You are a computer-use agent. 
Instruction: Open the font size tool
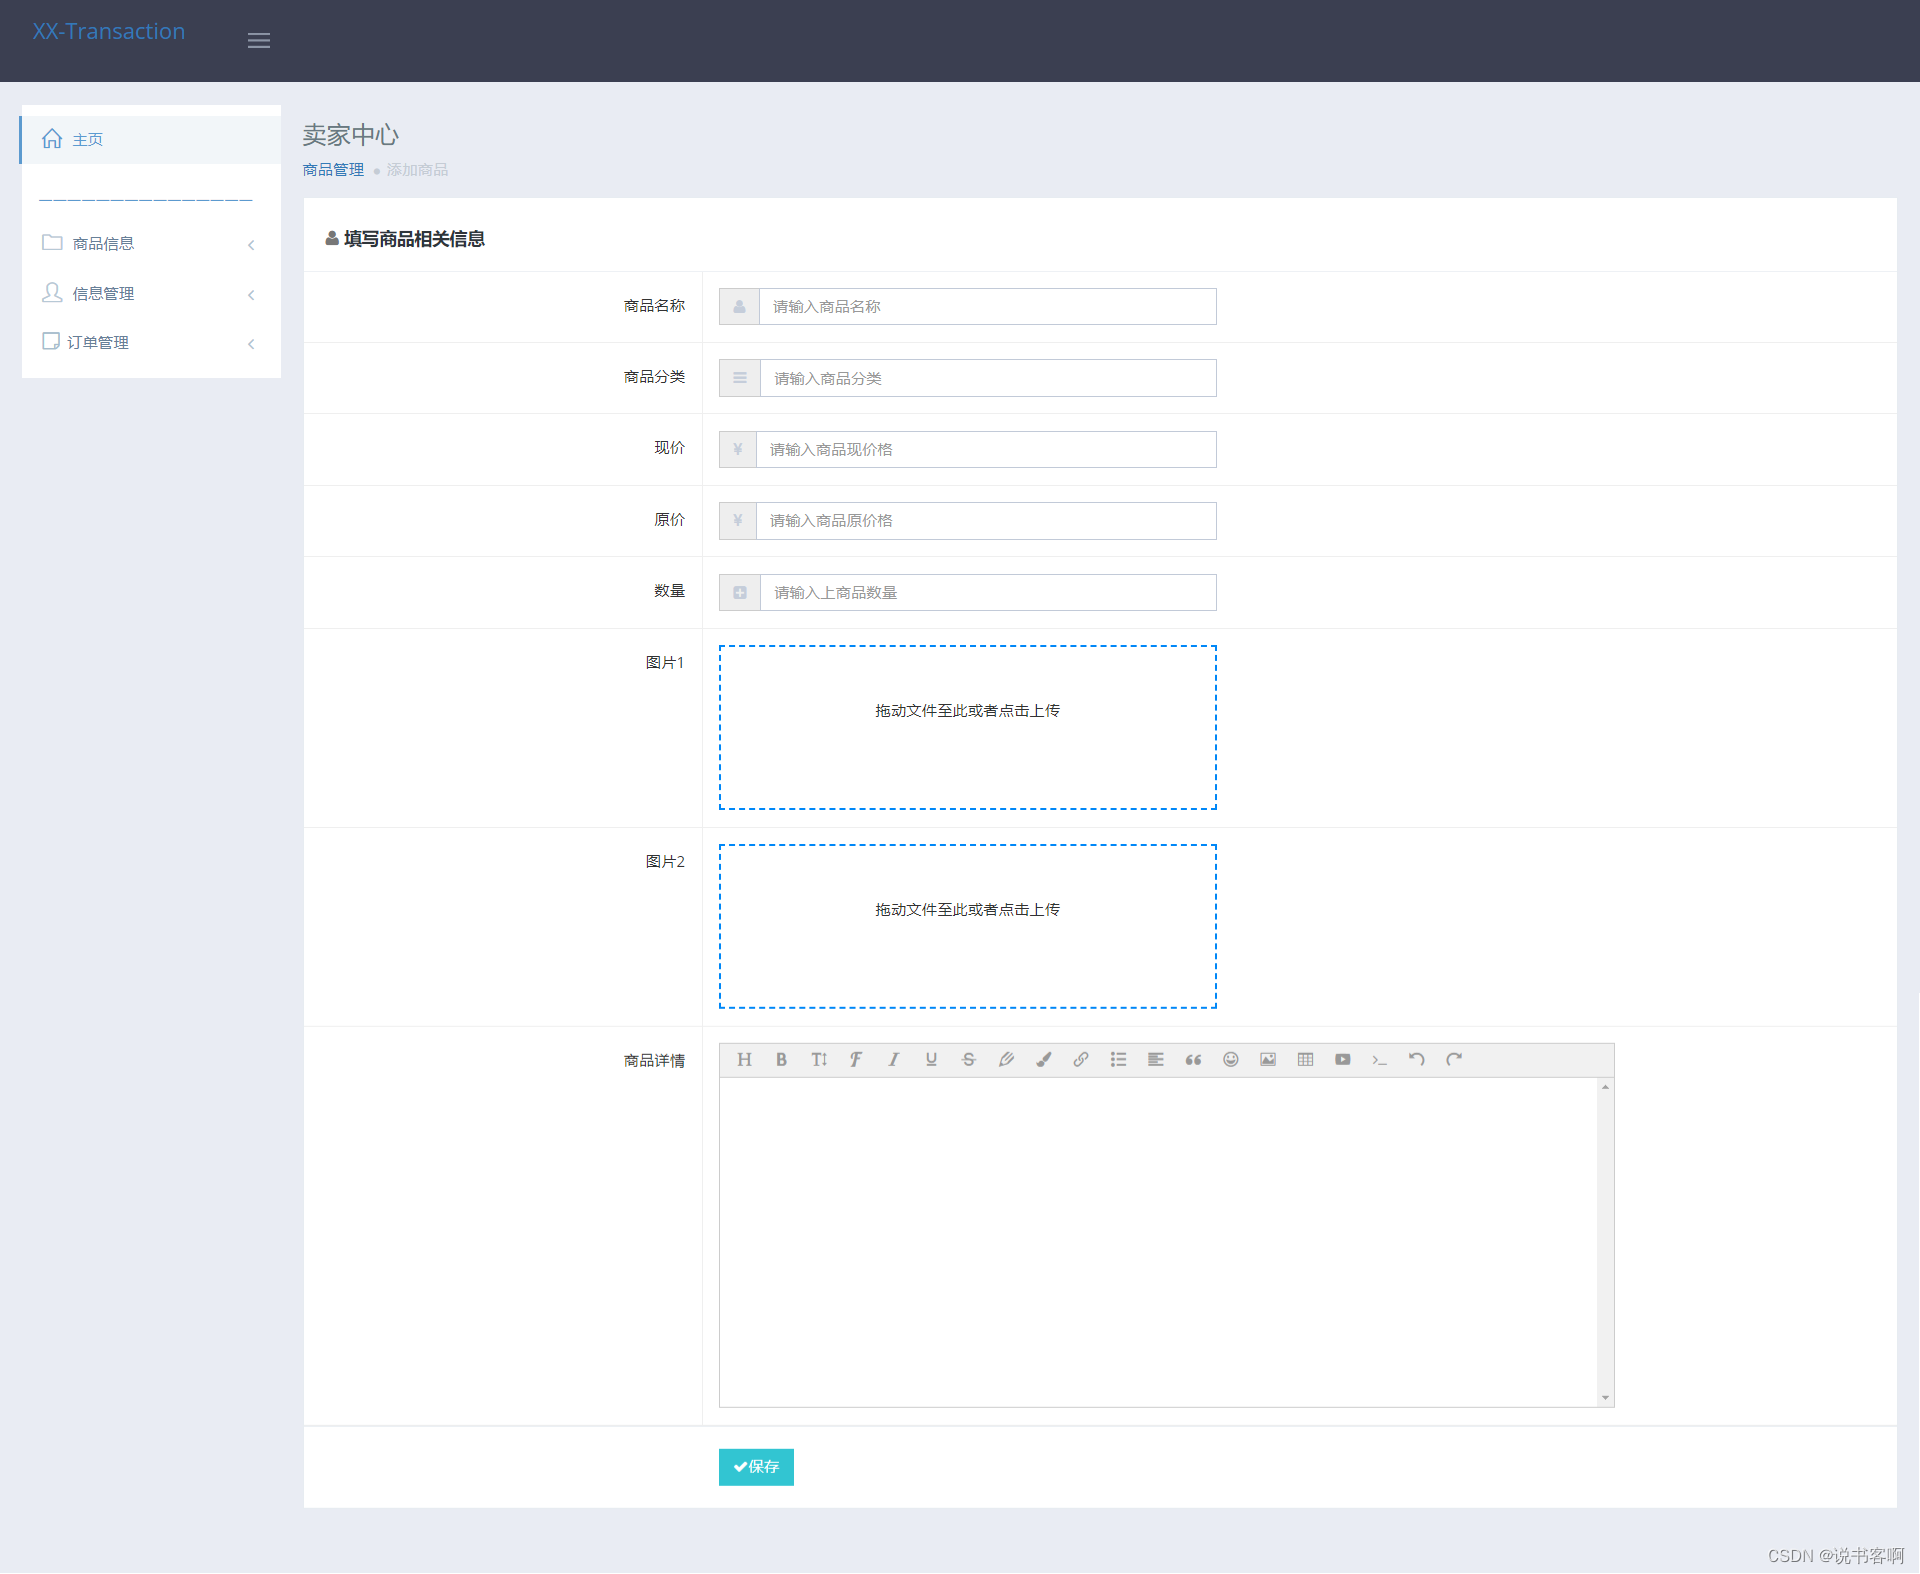(x=819, y=1060)
